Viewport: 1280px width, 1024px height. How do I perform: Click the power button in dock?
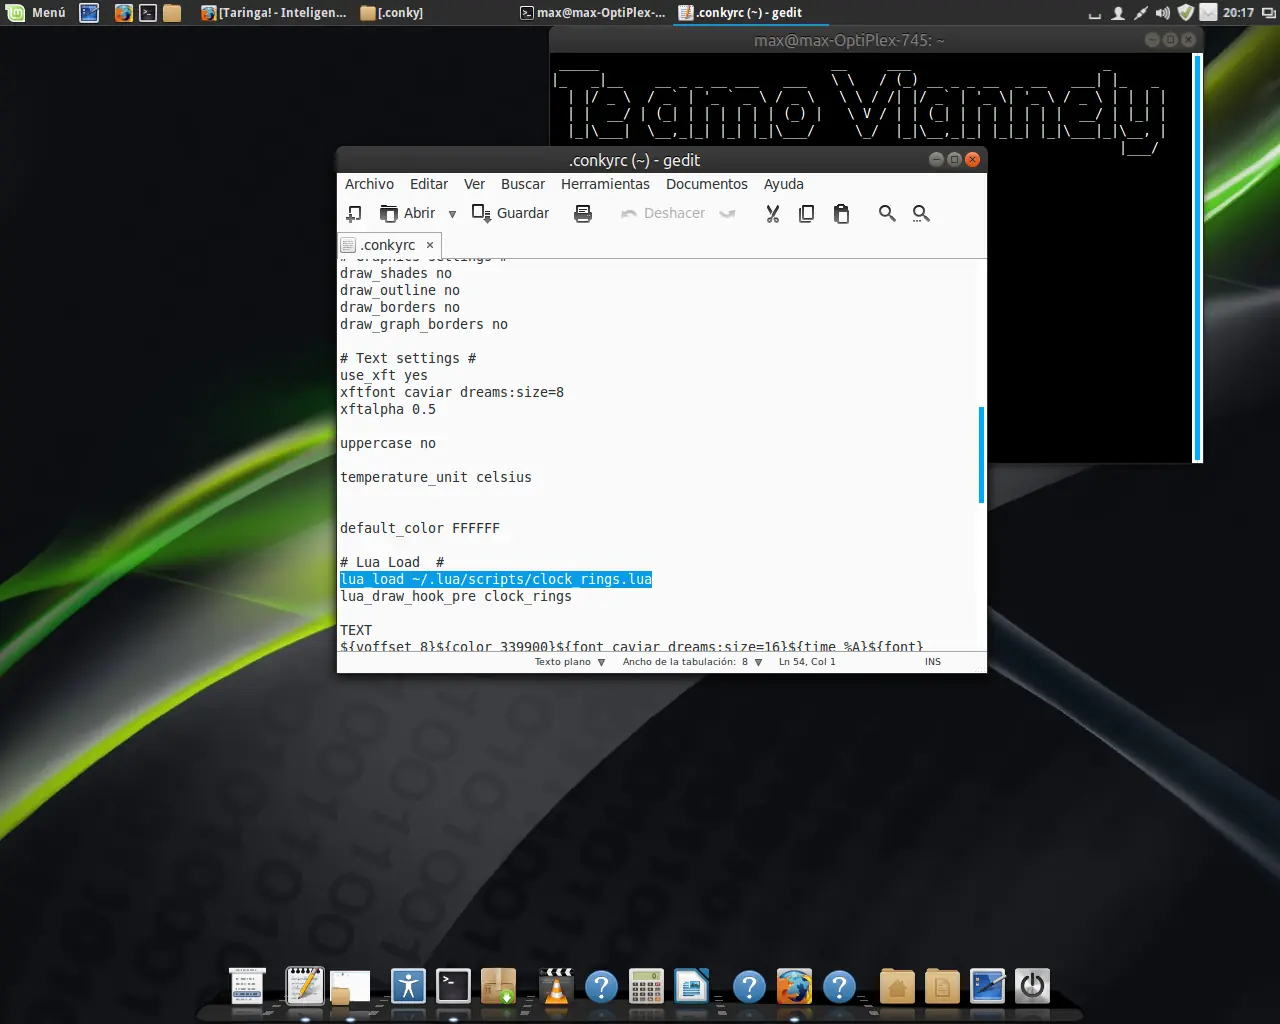[1032, 987]
